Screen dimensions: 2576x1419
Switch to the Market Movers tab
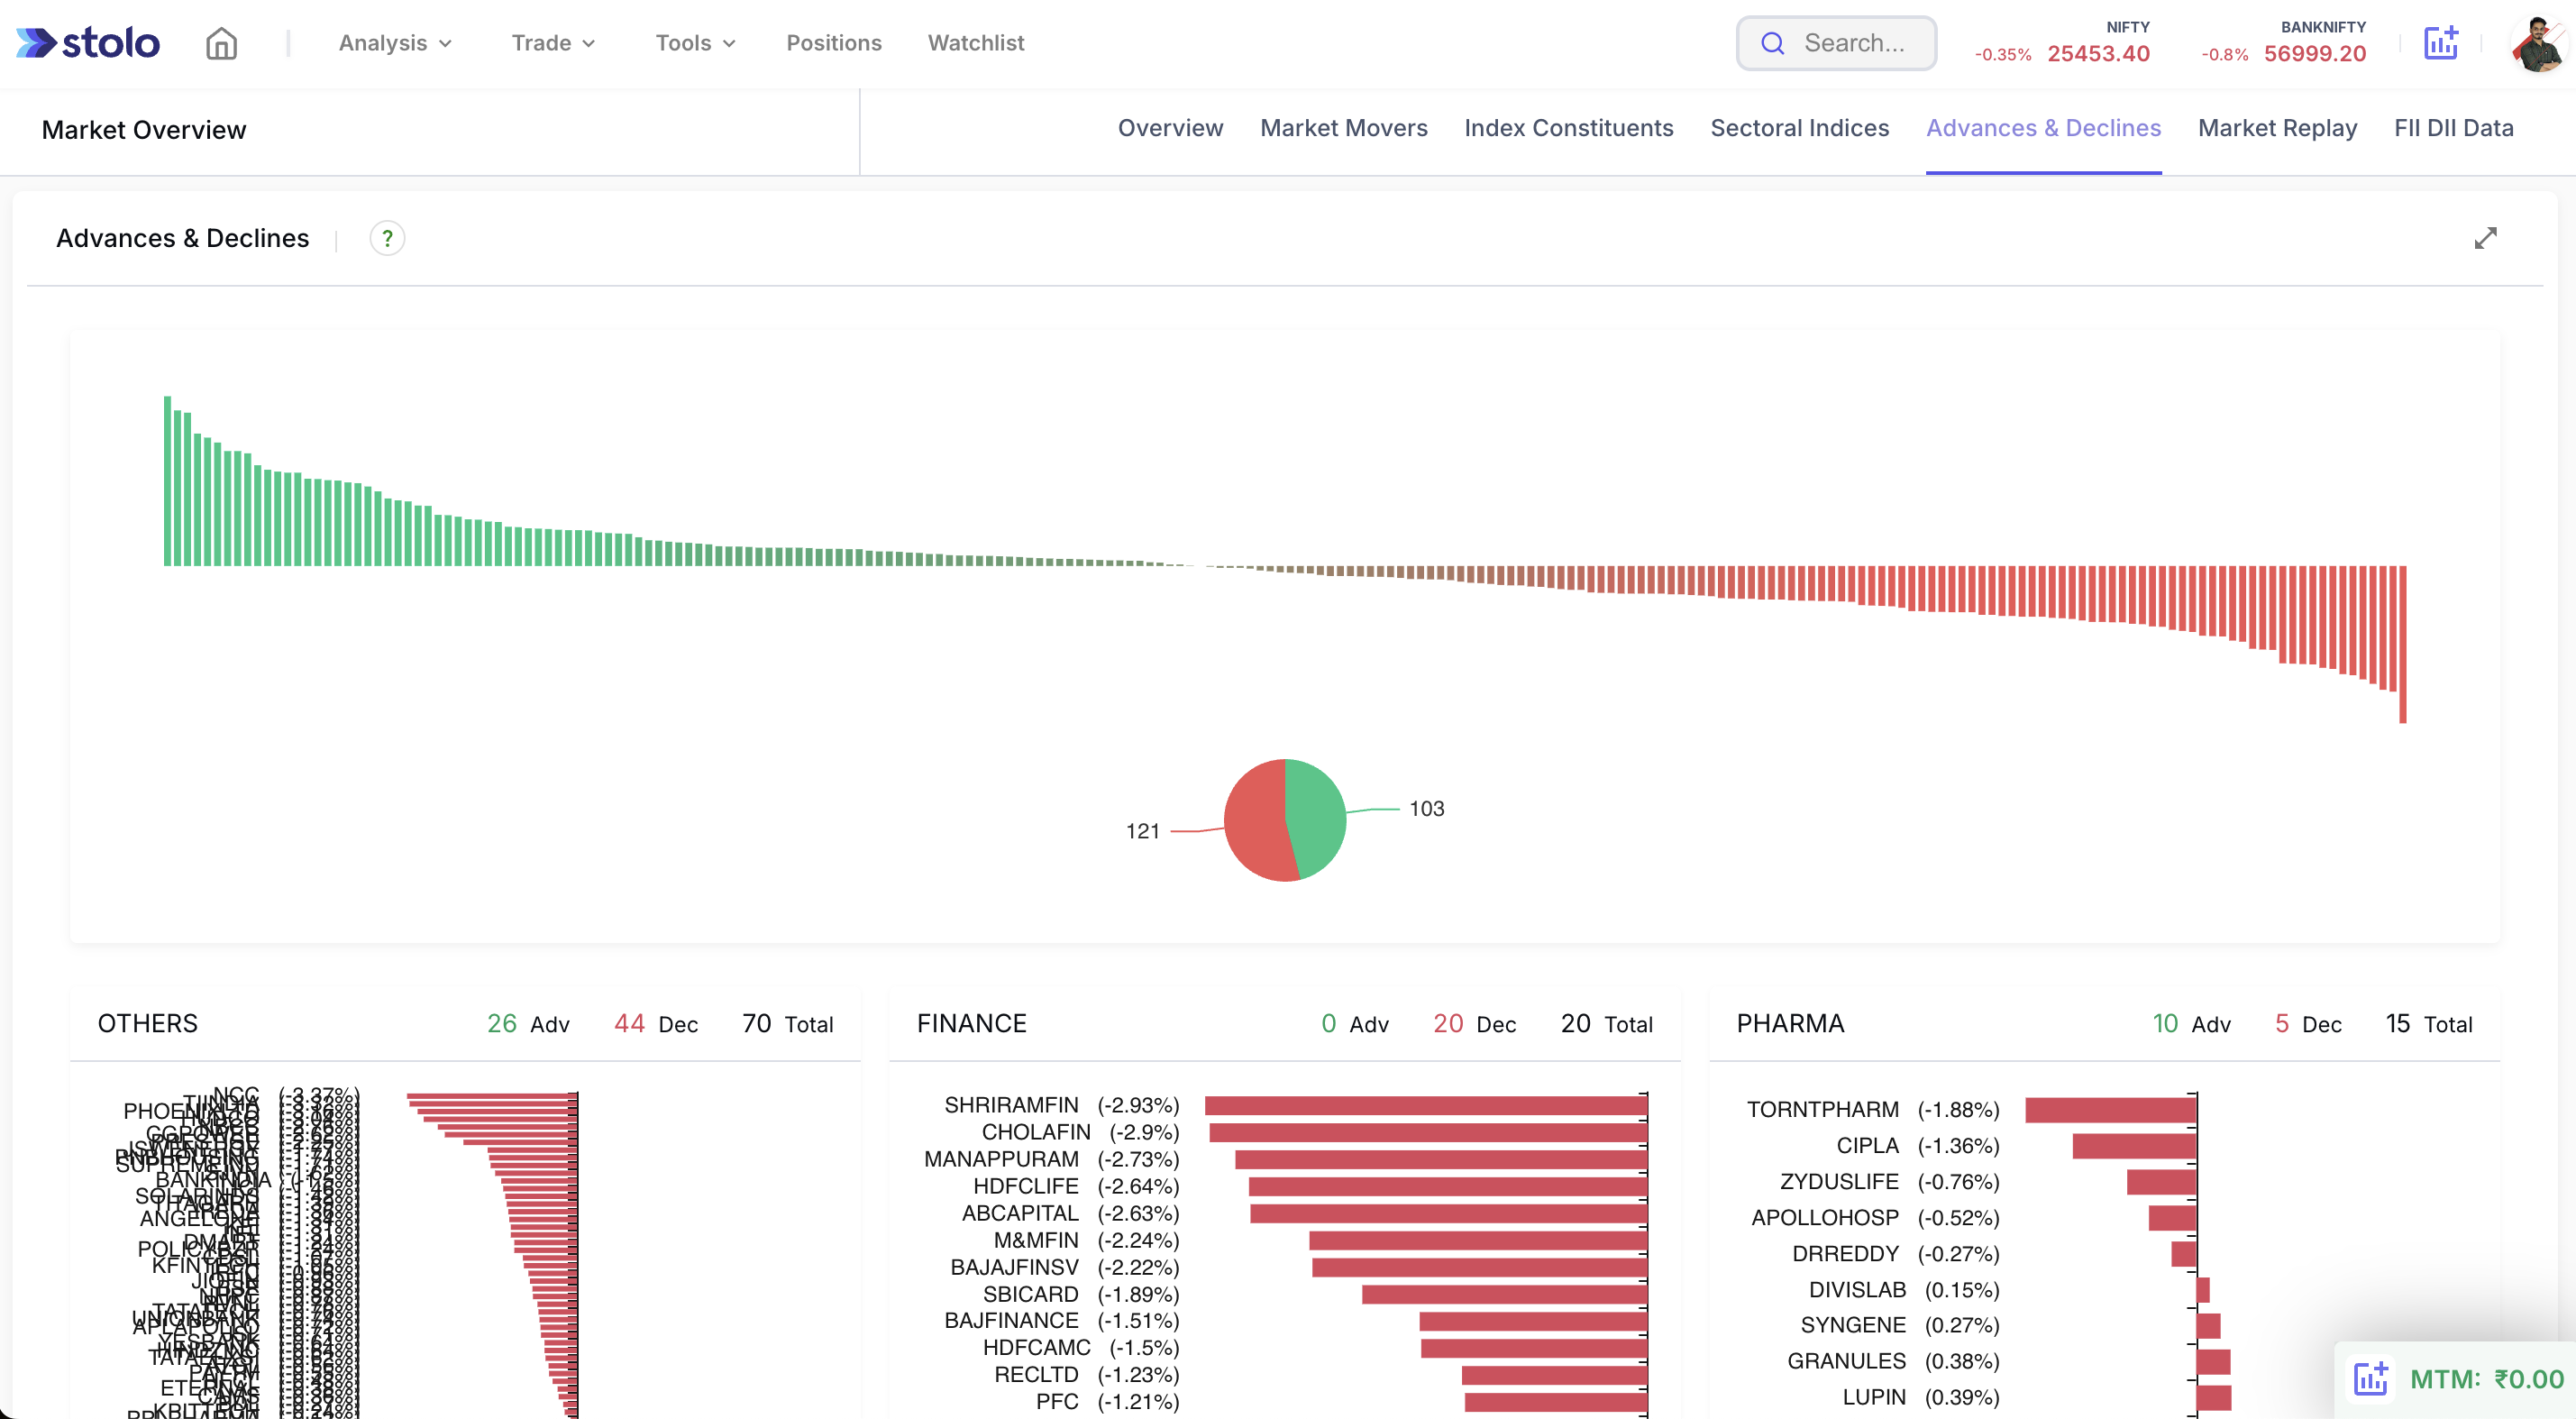1343,128
